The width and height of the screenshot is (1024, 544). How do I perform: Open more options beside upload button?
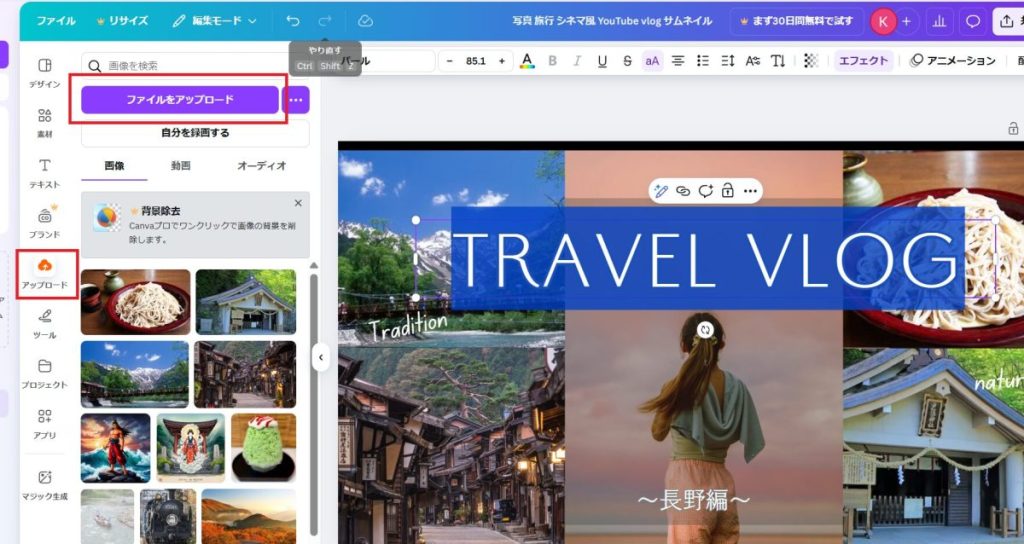click(x=295, y=100)
